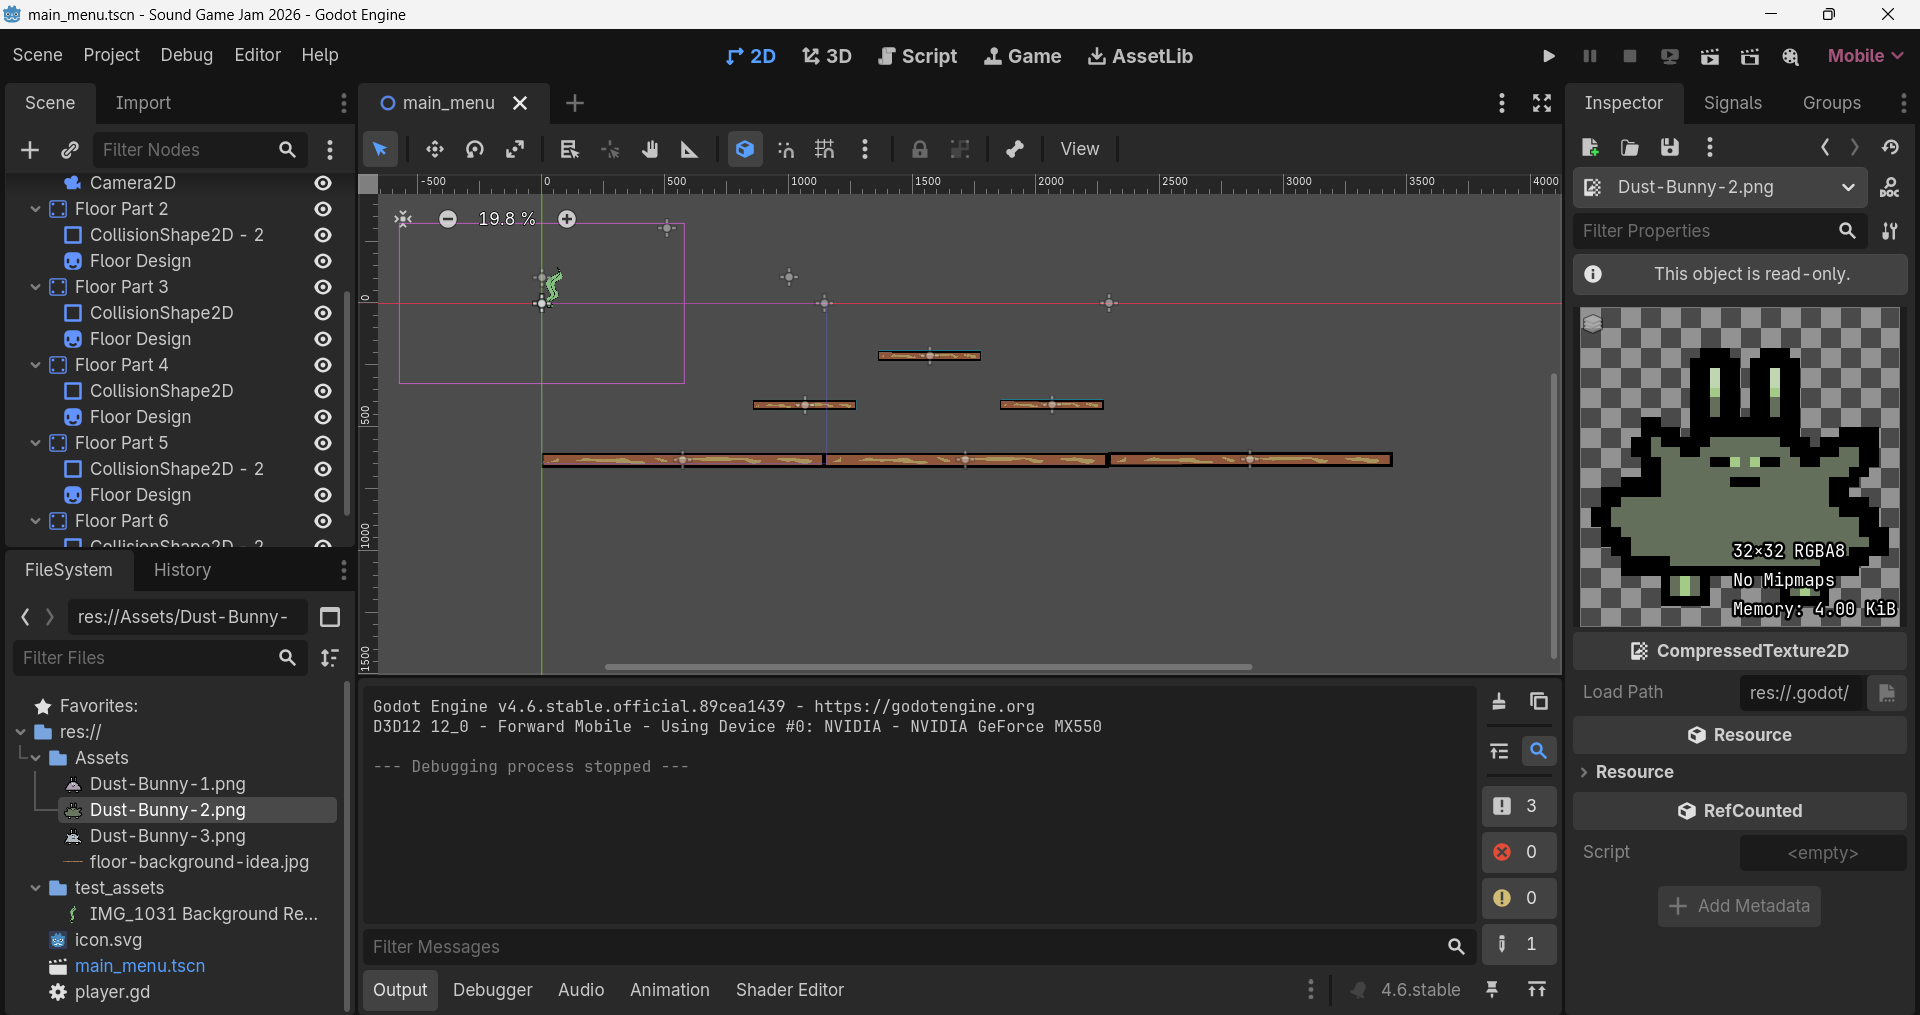Click the 4.6.stable version label
This screenshot has height=1015, width=1920.
click(1421, 990)
